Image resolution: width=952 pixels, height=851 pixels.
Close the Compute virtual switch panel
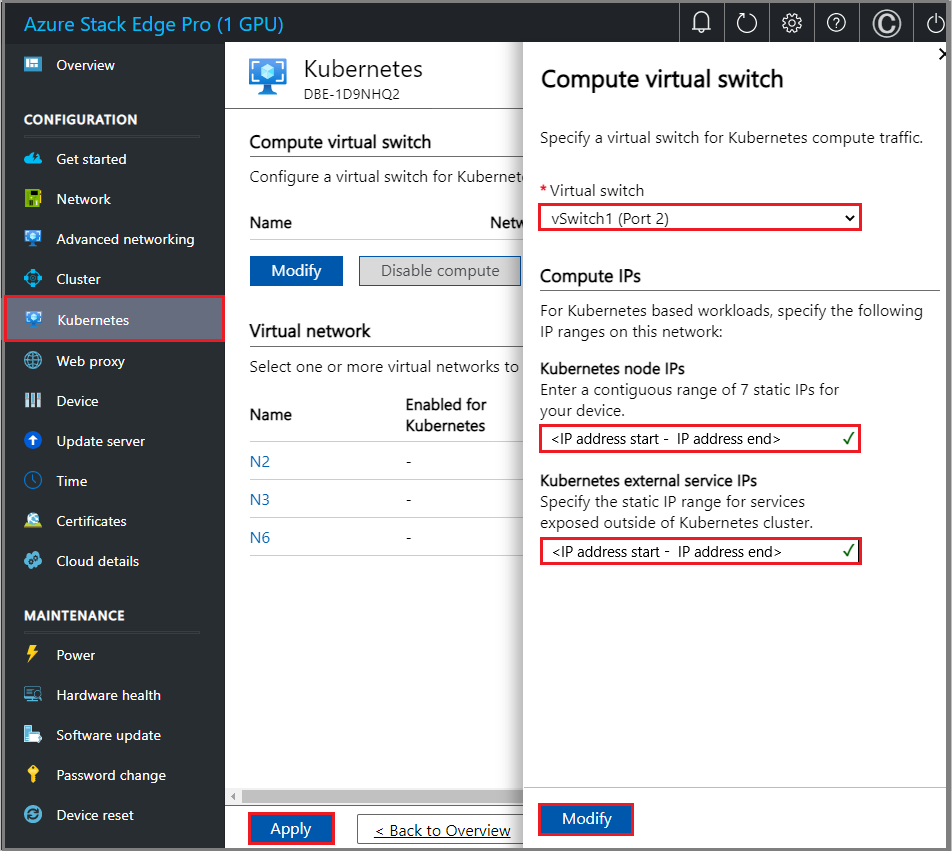click(942, 54)
